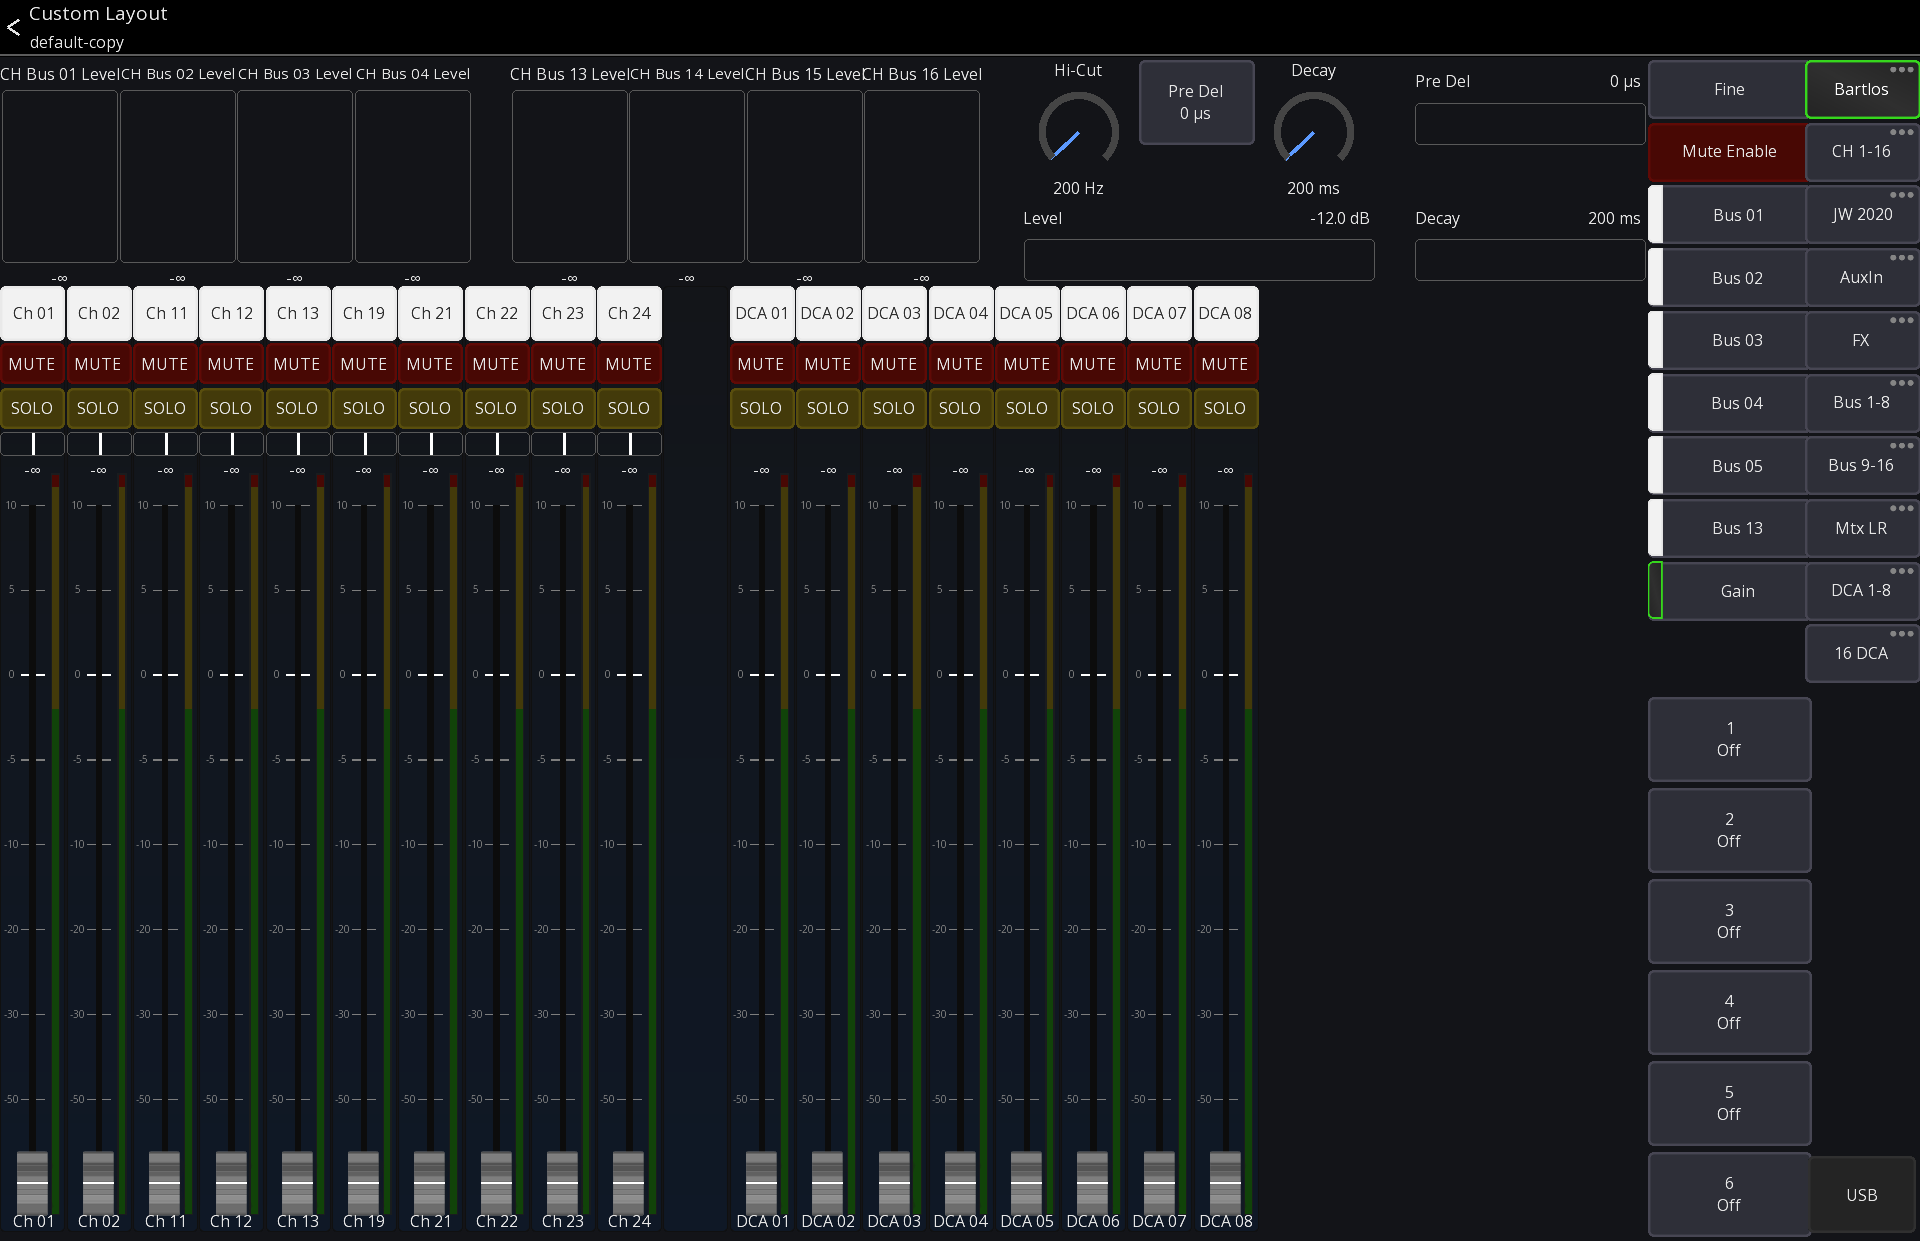This screenshot has width=1920, height=1241.
Task: Click the Decay 200 ms knob
Action: tap(1313, 130)
